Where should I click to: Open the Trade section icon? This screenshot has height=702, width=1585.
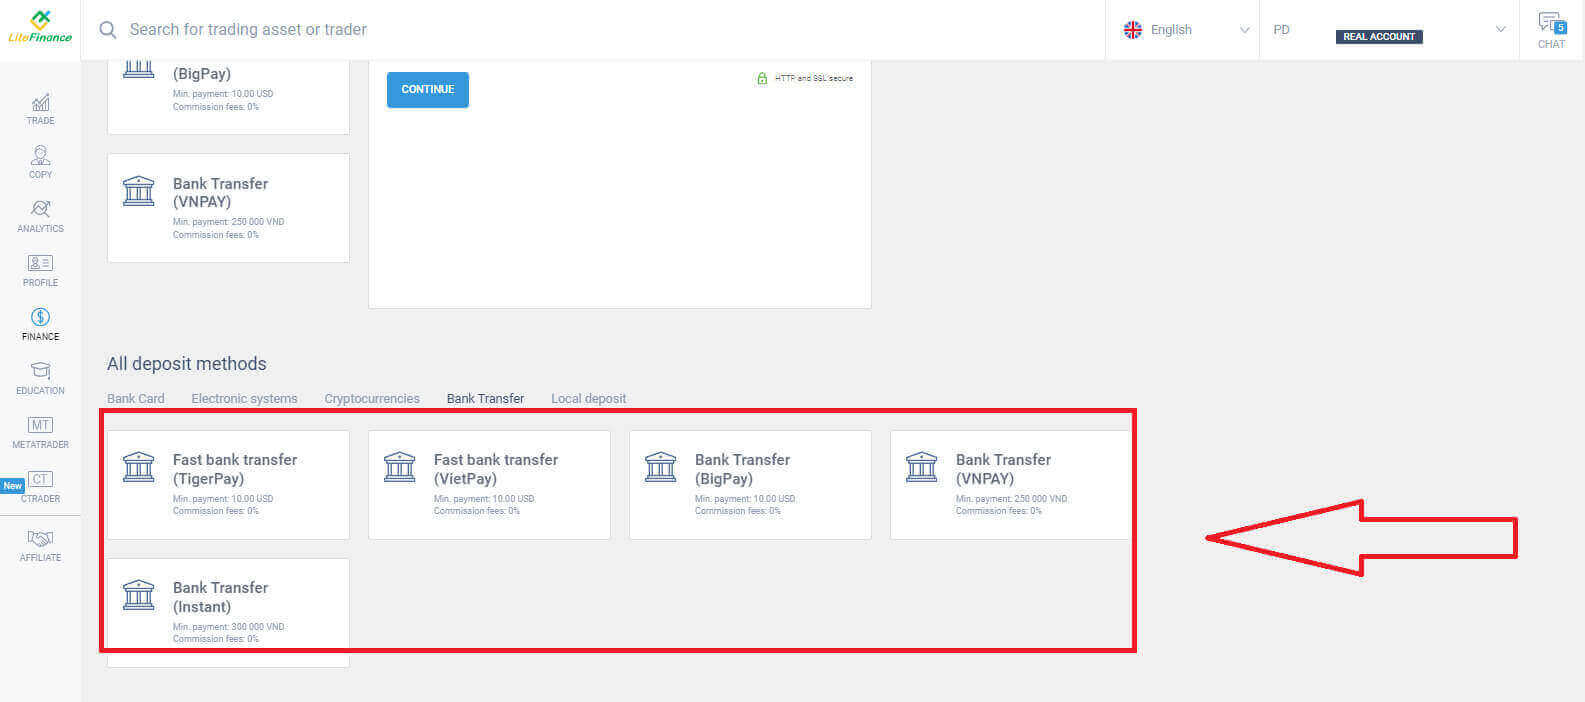[40, 103]
